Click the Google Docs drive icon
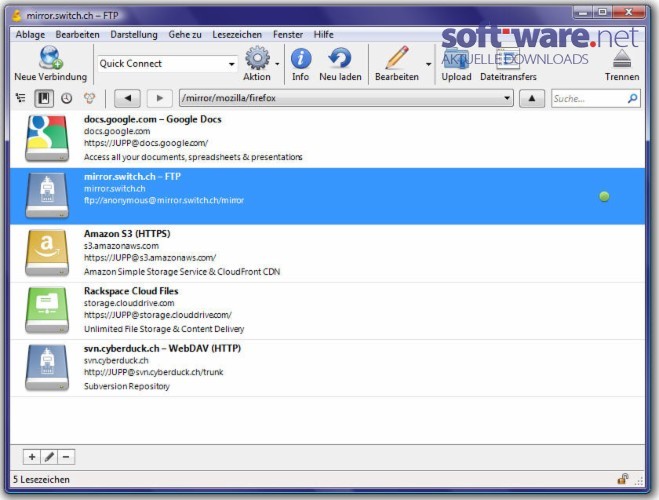The width and height of the screenshot is (659, 500). point(47,138)
